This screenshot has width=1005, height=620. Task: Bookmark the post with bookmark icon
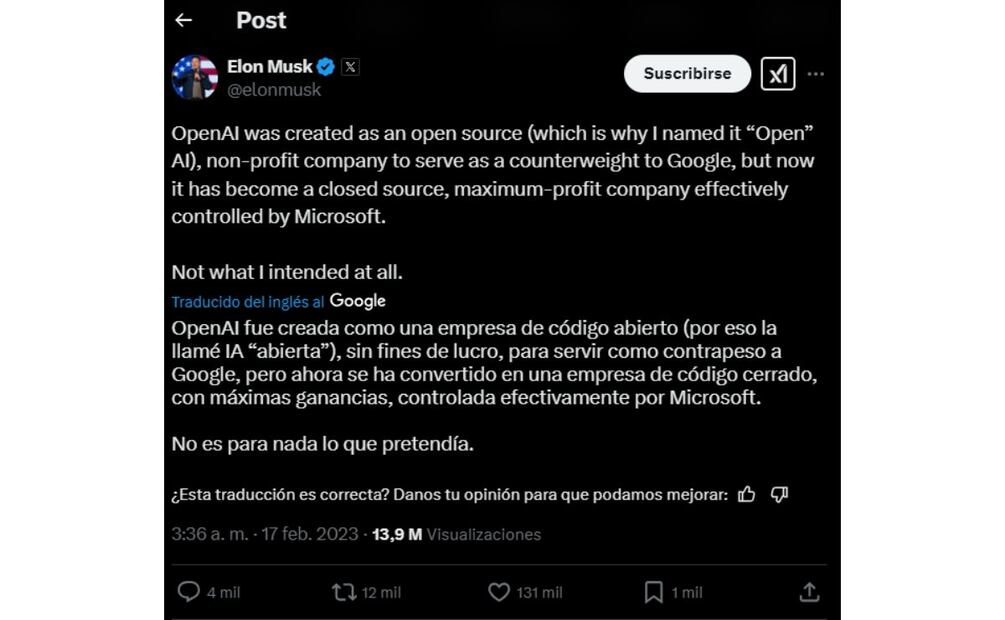[x=654, y=592]
